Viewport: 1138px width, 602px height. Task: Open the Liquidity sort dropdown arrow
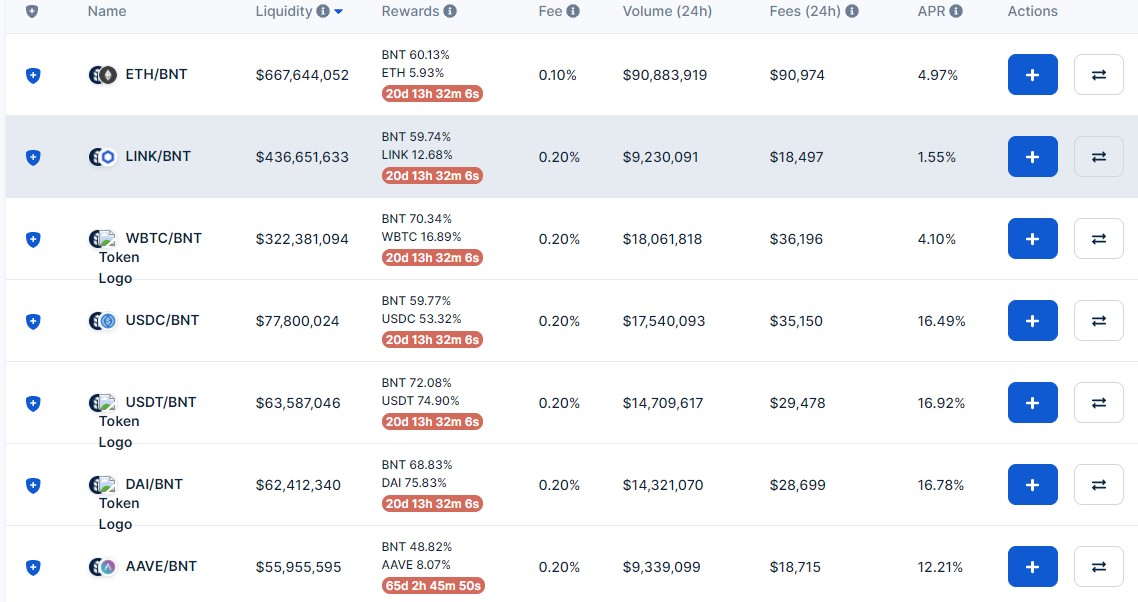[338, 11]
